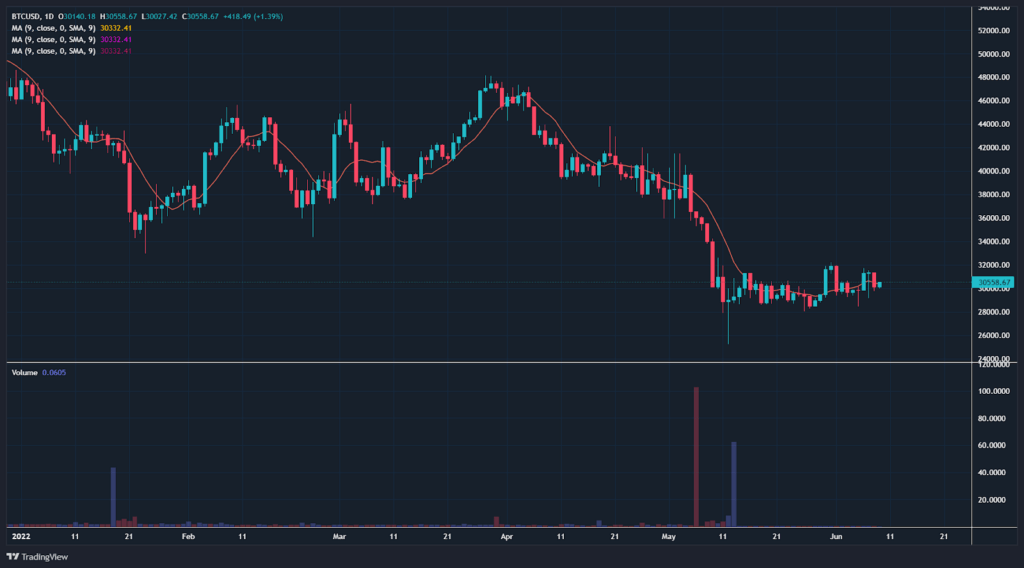Click the 44000.00 price axis label
The width and height of the screenshot is (1024, 568).
pyautogui.click(x=993, y=124)
